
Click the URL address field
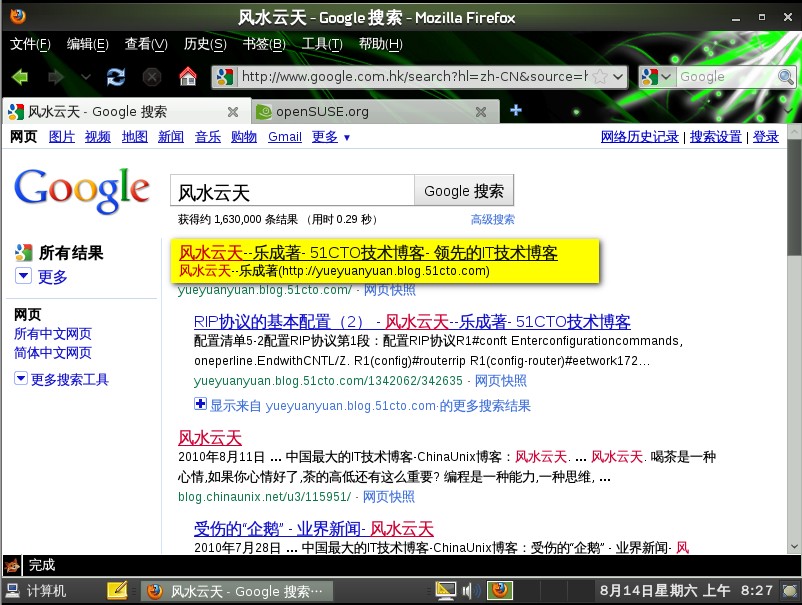(414, 77)
